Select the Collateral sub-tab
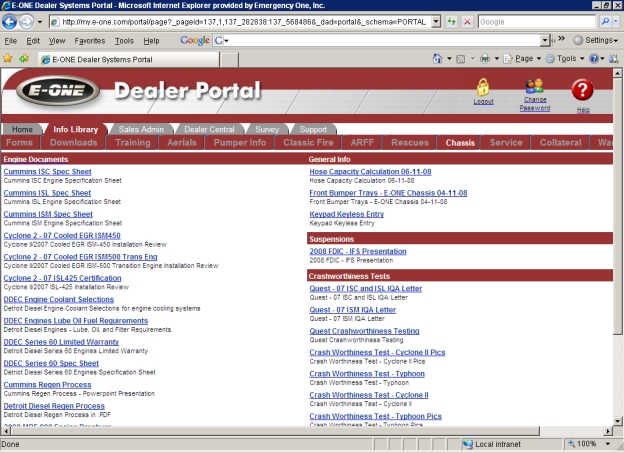624x453 pixels. [560, 143]
